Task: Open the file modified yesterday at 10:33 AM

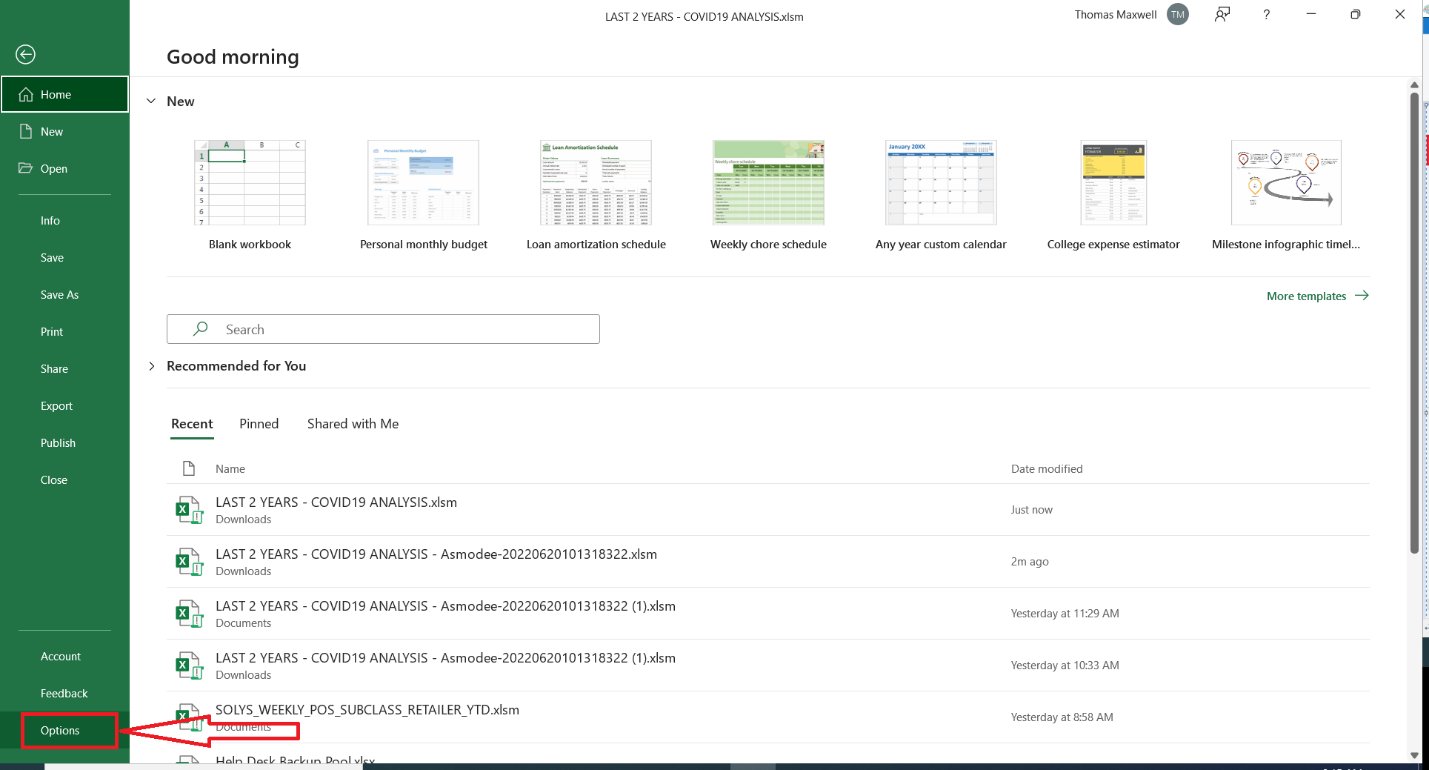Action: [x=768, y=666]
